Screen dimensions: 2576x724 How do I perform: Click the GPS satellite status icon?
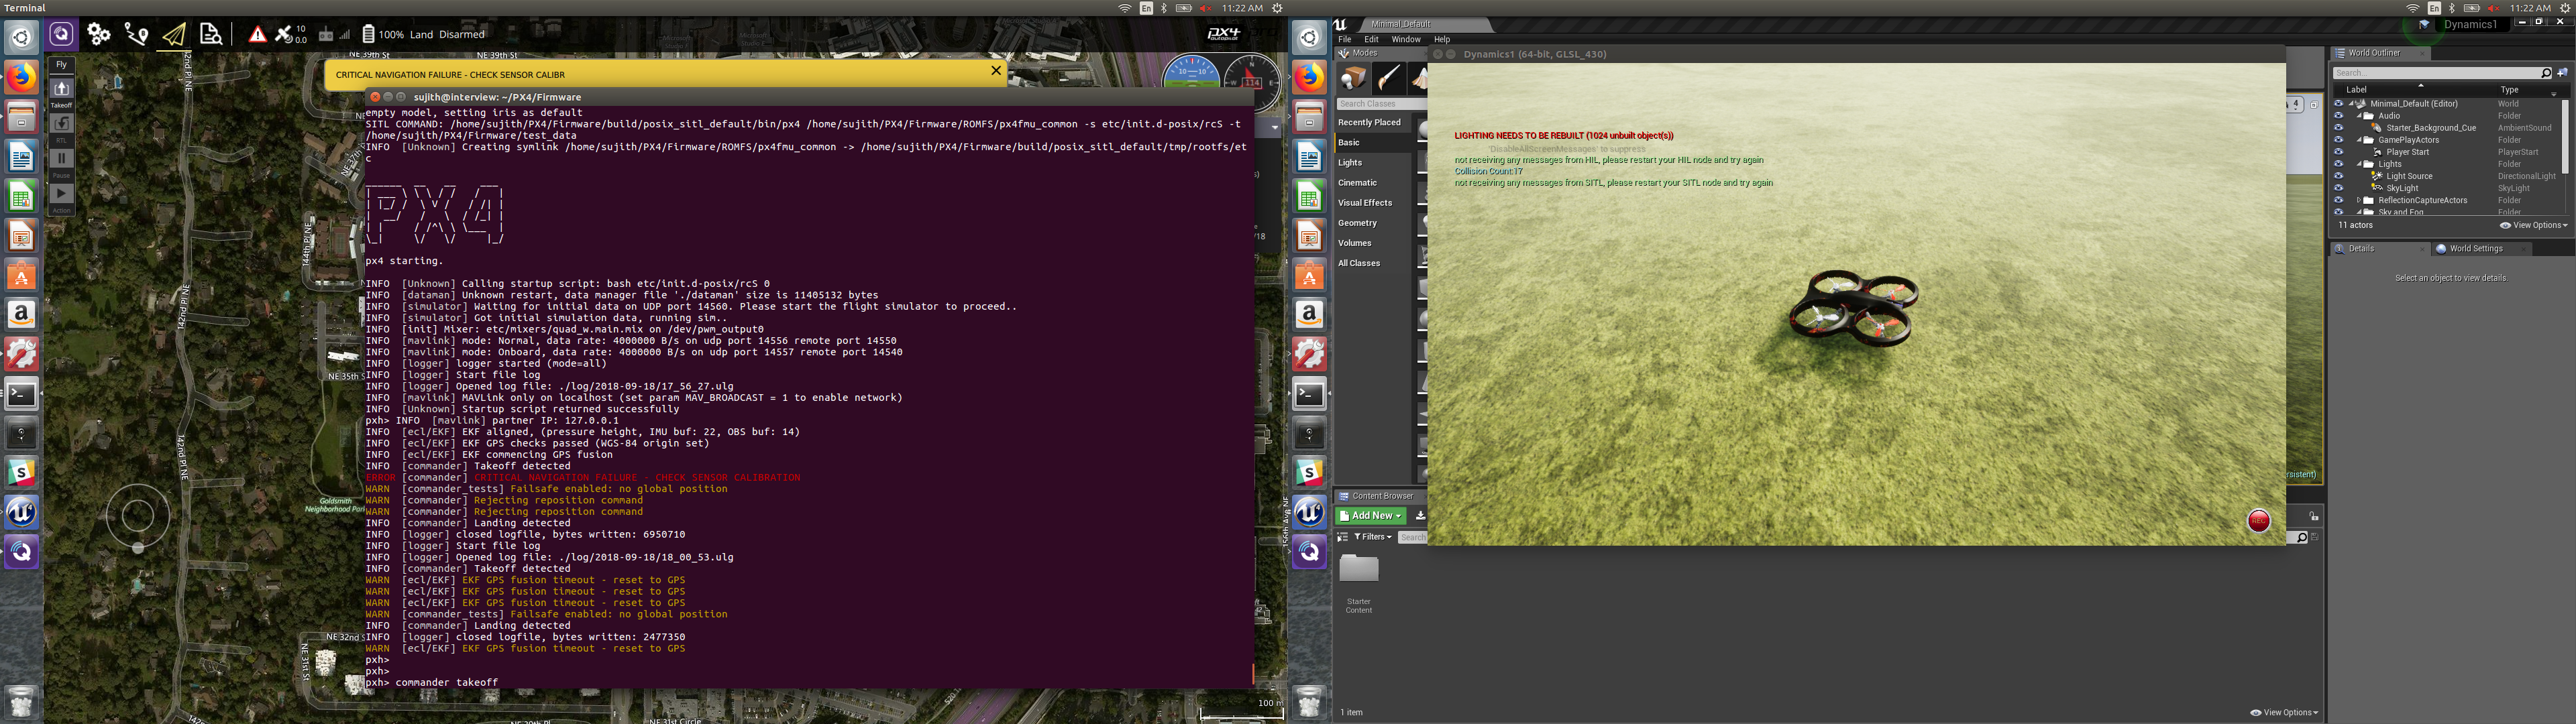(285, 34)
